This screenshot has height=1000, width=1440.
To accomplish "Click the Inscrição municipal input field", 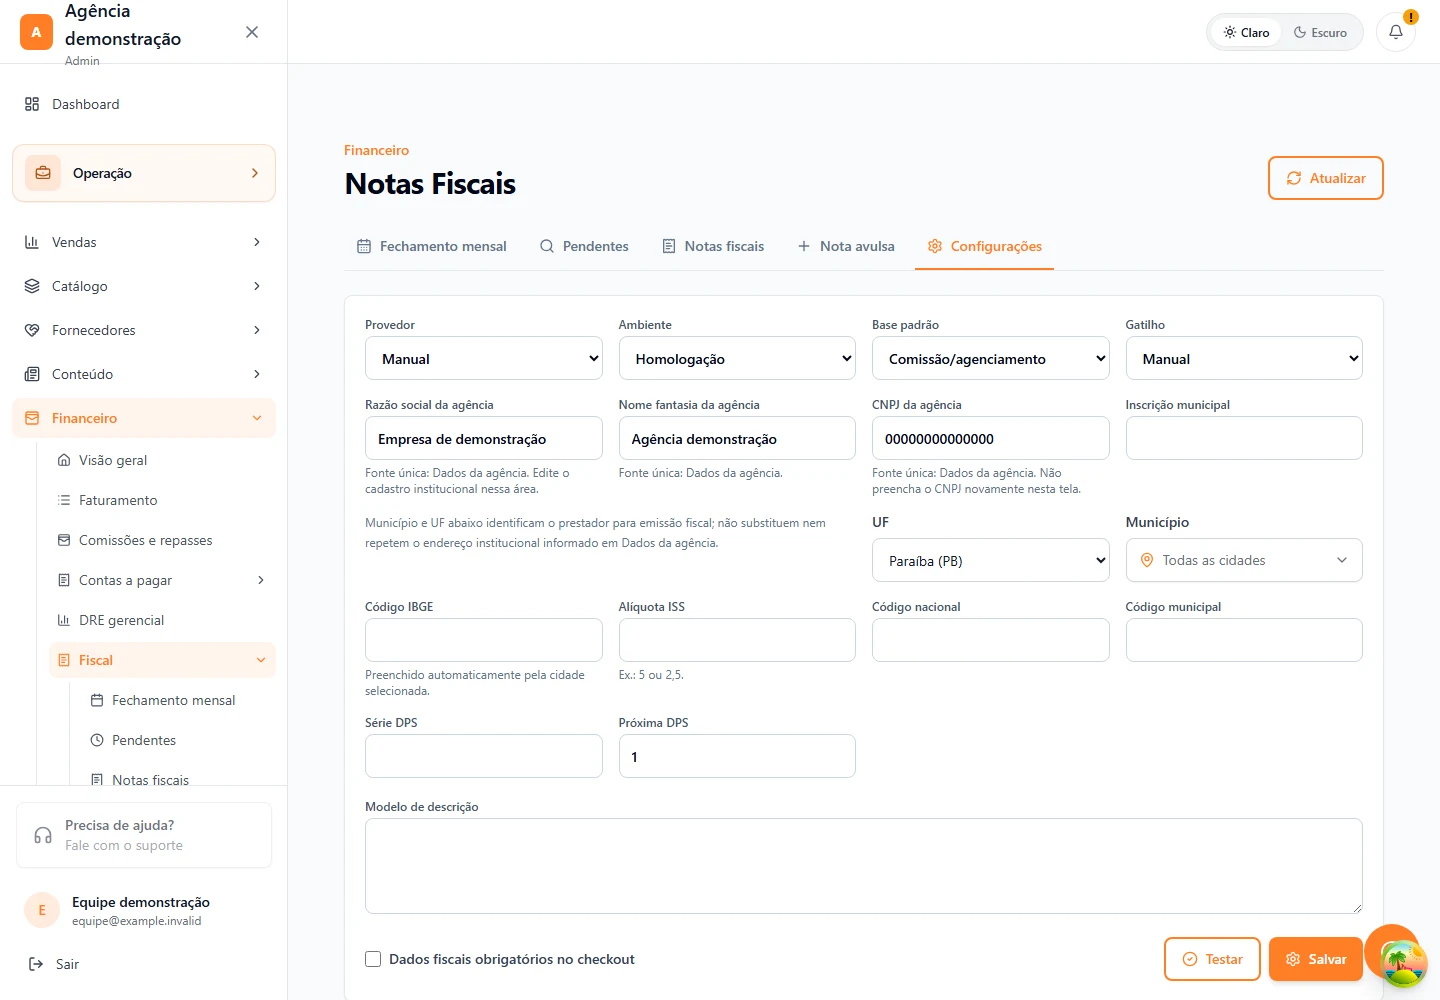I will click(x=1244, y=438).
